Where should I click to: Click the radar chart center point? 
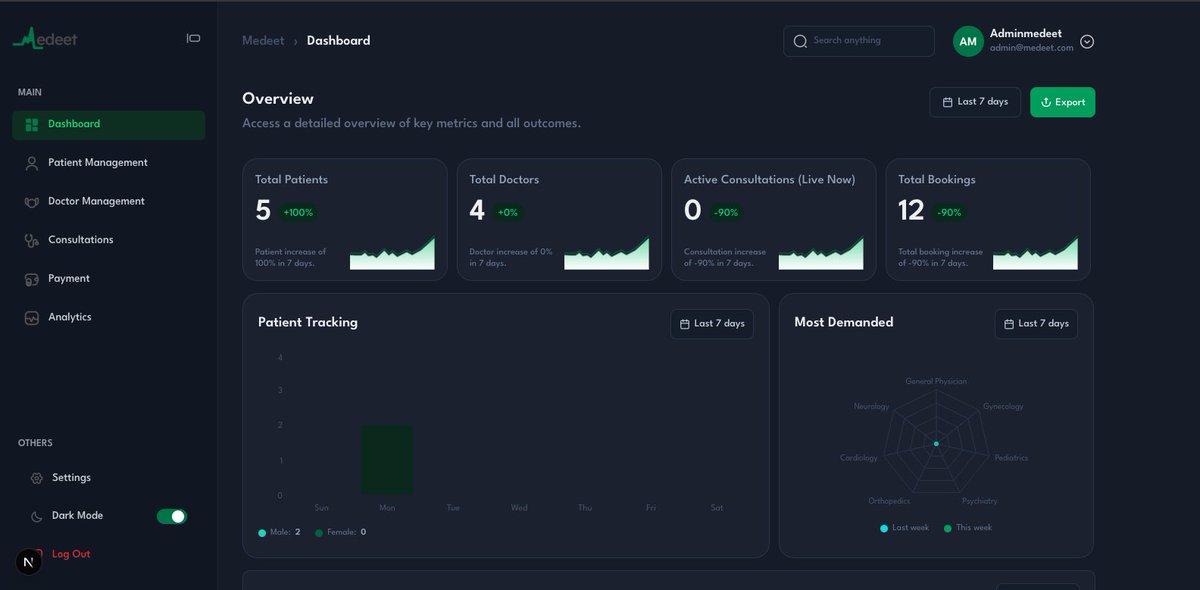click(x=936, y=444)
